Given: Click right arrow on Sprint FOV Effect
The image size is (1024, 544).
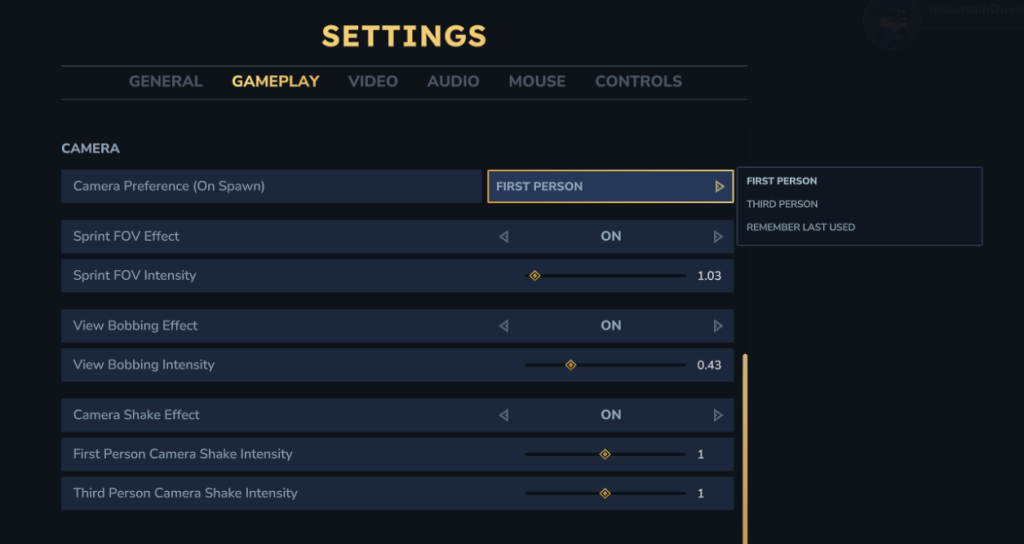Looking at the screenshot, I should coord(718,237).
